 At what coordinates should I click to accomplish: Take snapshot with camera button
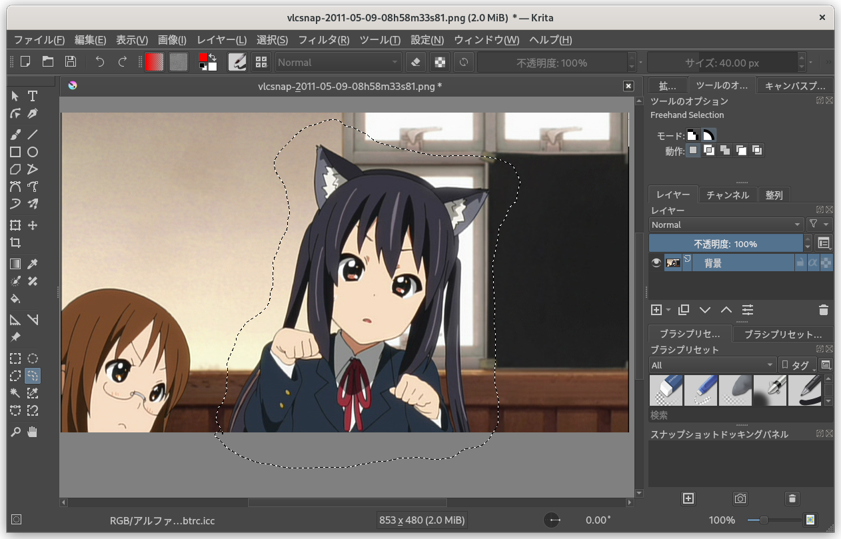(x=740, y=499)
